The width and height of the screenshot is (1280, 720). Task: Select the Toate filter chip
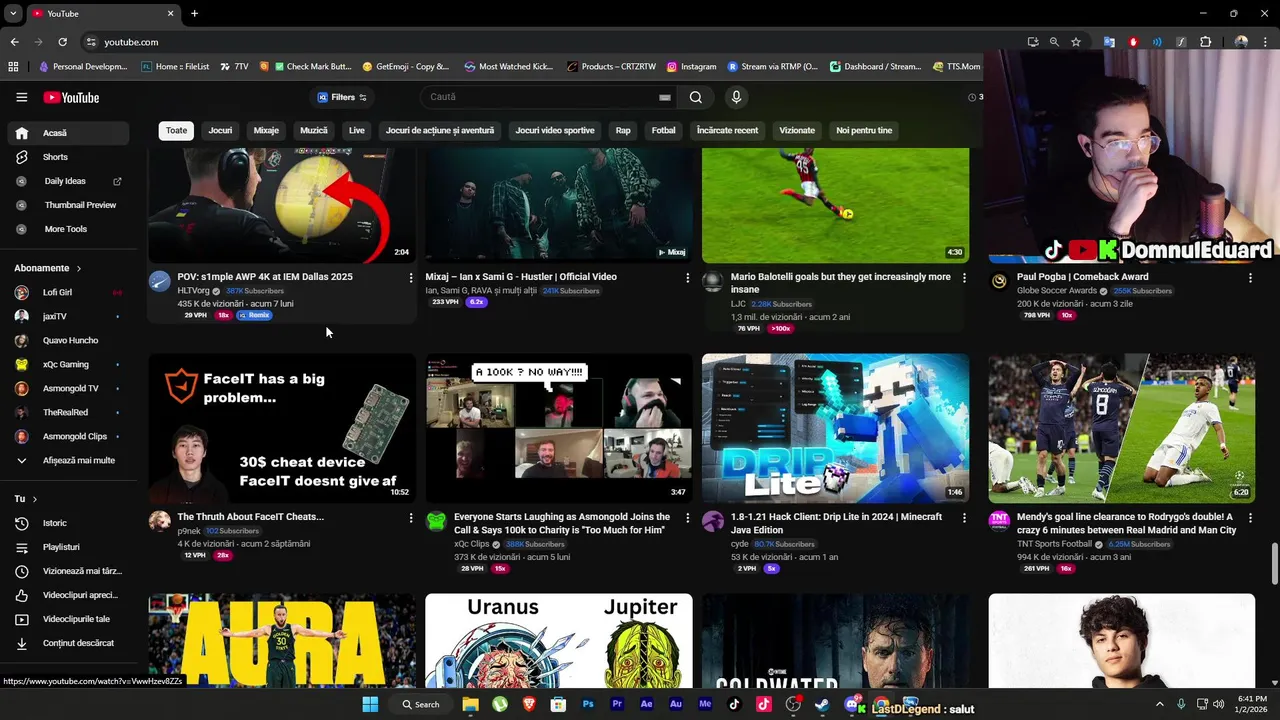(176, 130)
